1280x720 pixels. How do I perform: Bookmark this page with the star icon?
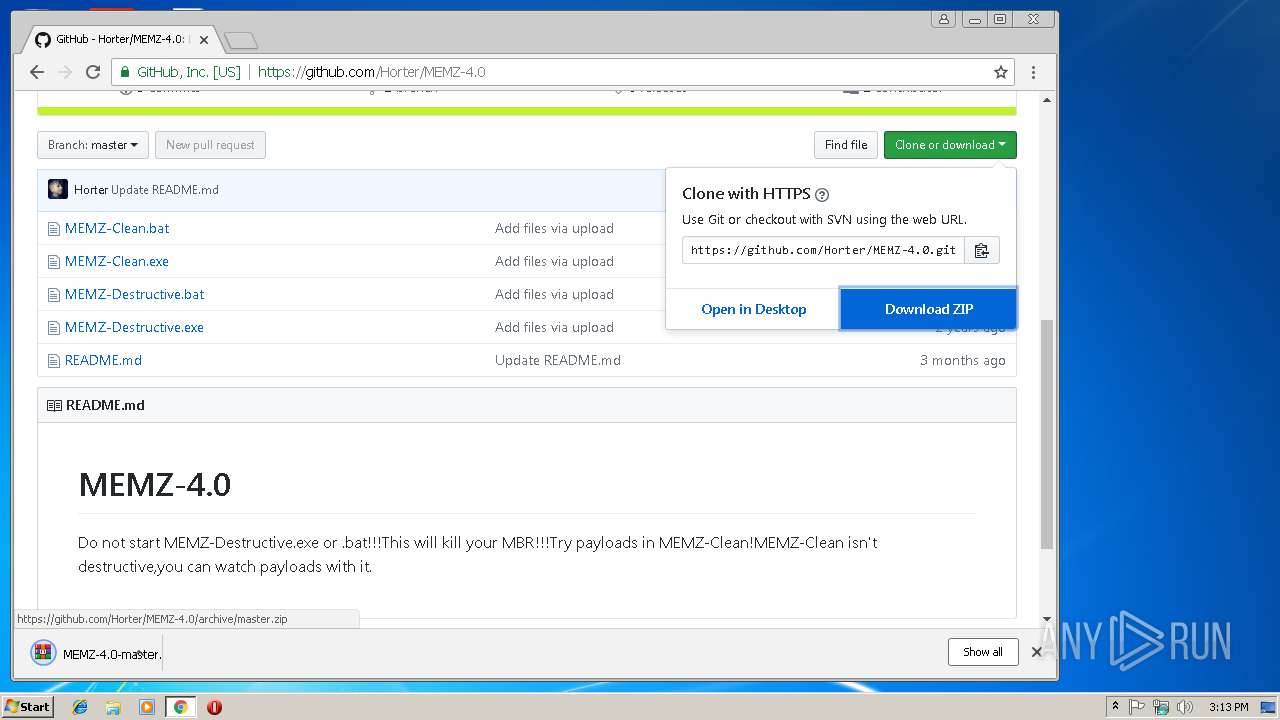tap(1000, 72)
